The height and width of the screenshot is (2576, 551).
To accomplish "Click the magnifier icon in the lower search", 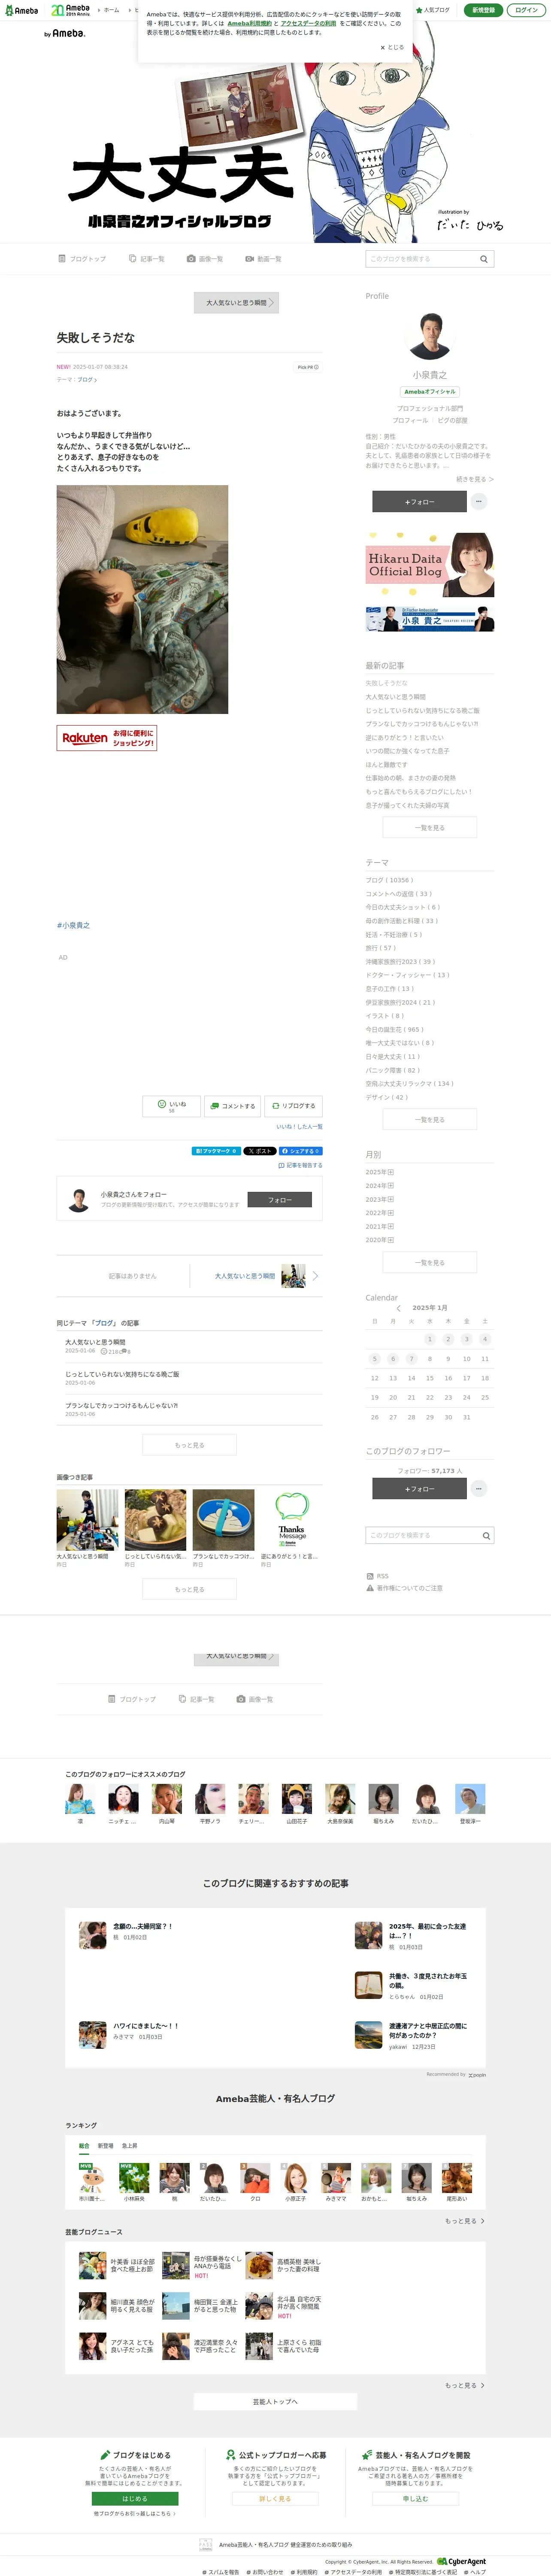I will click(486, 1536).
